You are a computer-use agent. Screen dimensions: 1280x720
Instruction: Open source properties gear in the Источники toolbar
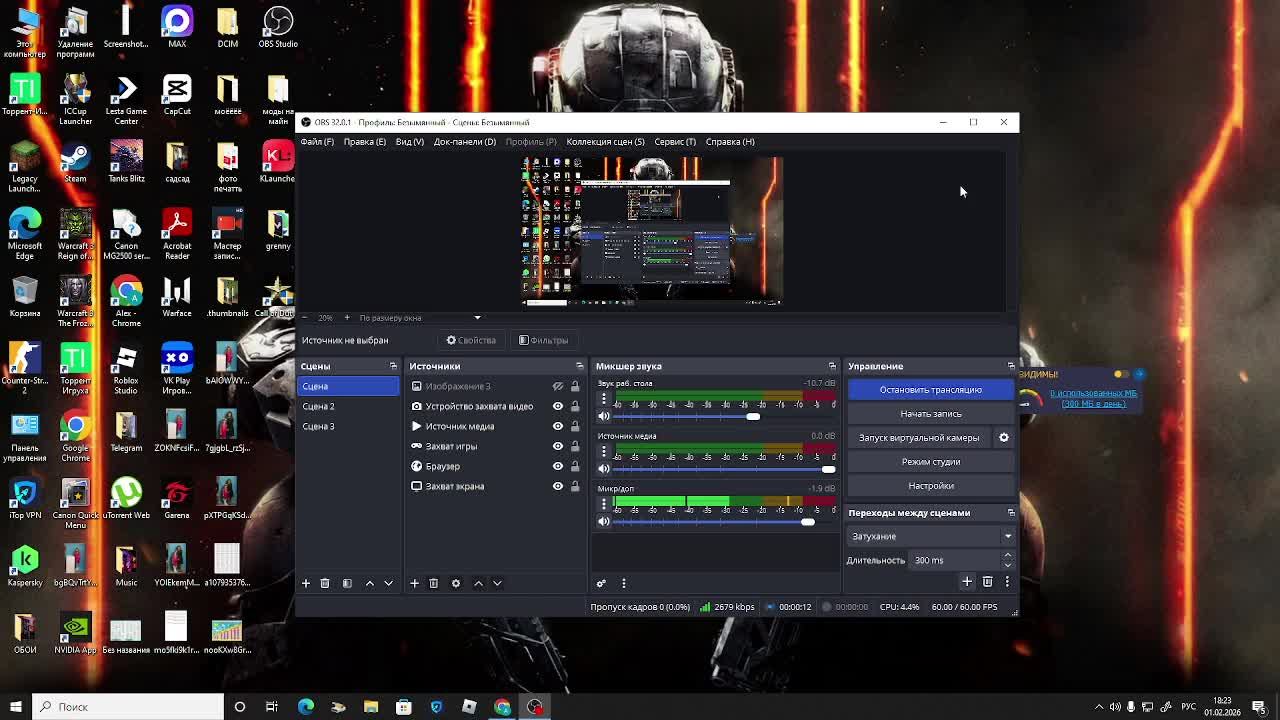click(x=455, y=583)
